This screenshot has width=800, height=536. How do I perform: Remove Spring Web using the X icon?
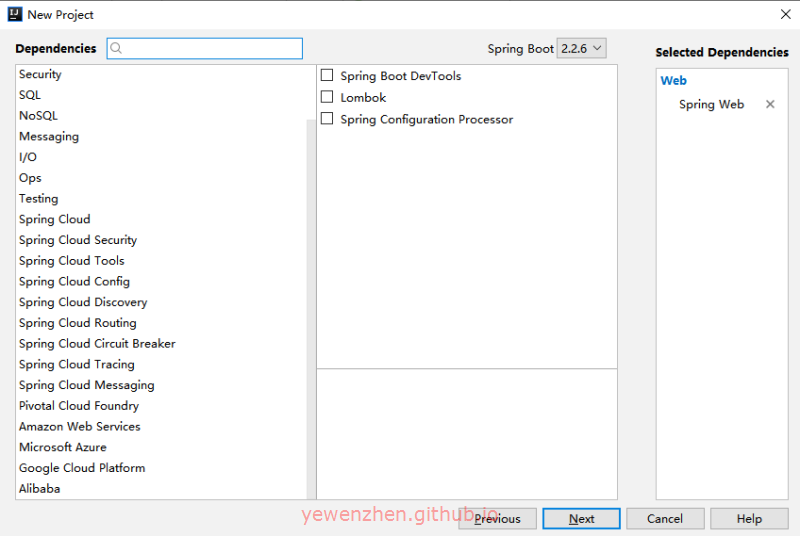pyautogui.click(x=770, y=104)
